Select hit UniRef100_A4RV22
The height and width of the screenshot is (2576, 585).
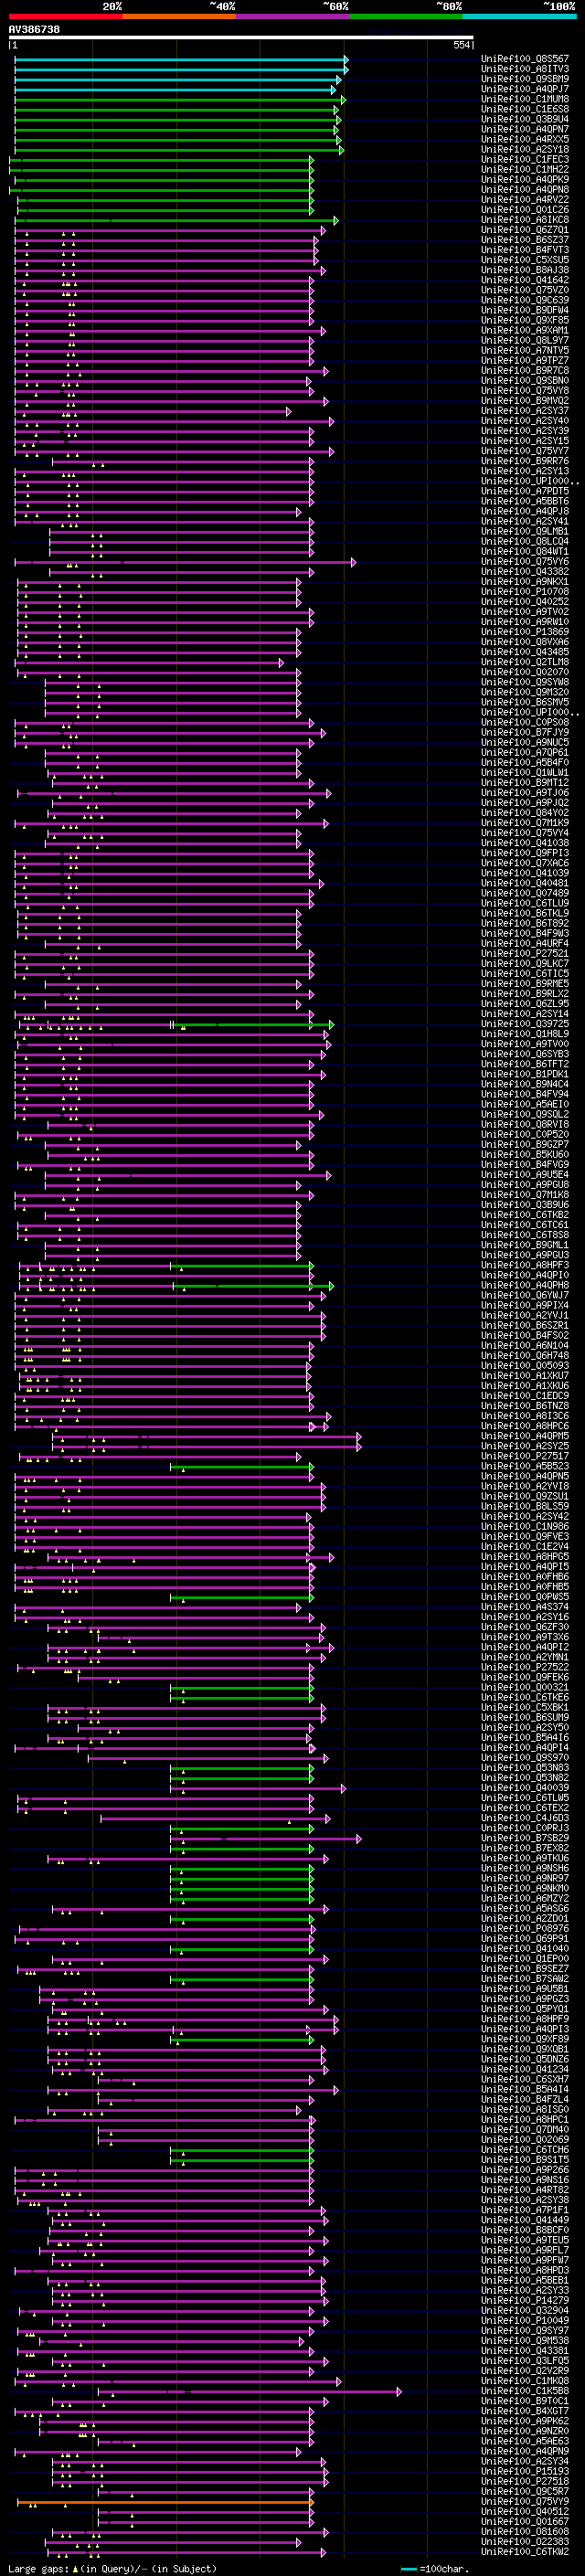coord(525,200)
